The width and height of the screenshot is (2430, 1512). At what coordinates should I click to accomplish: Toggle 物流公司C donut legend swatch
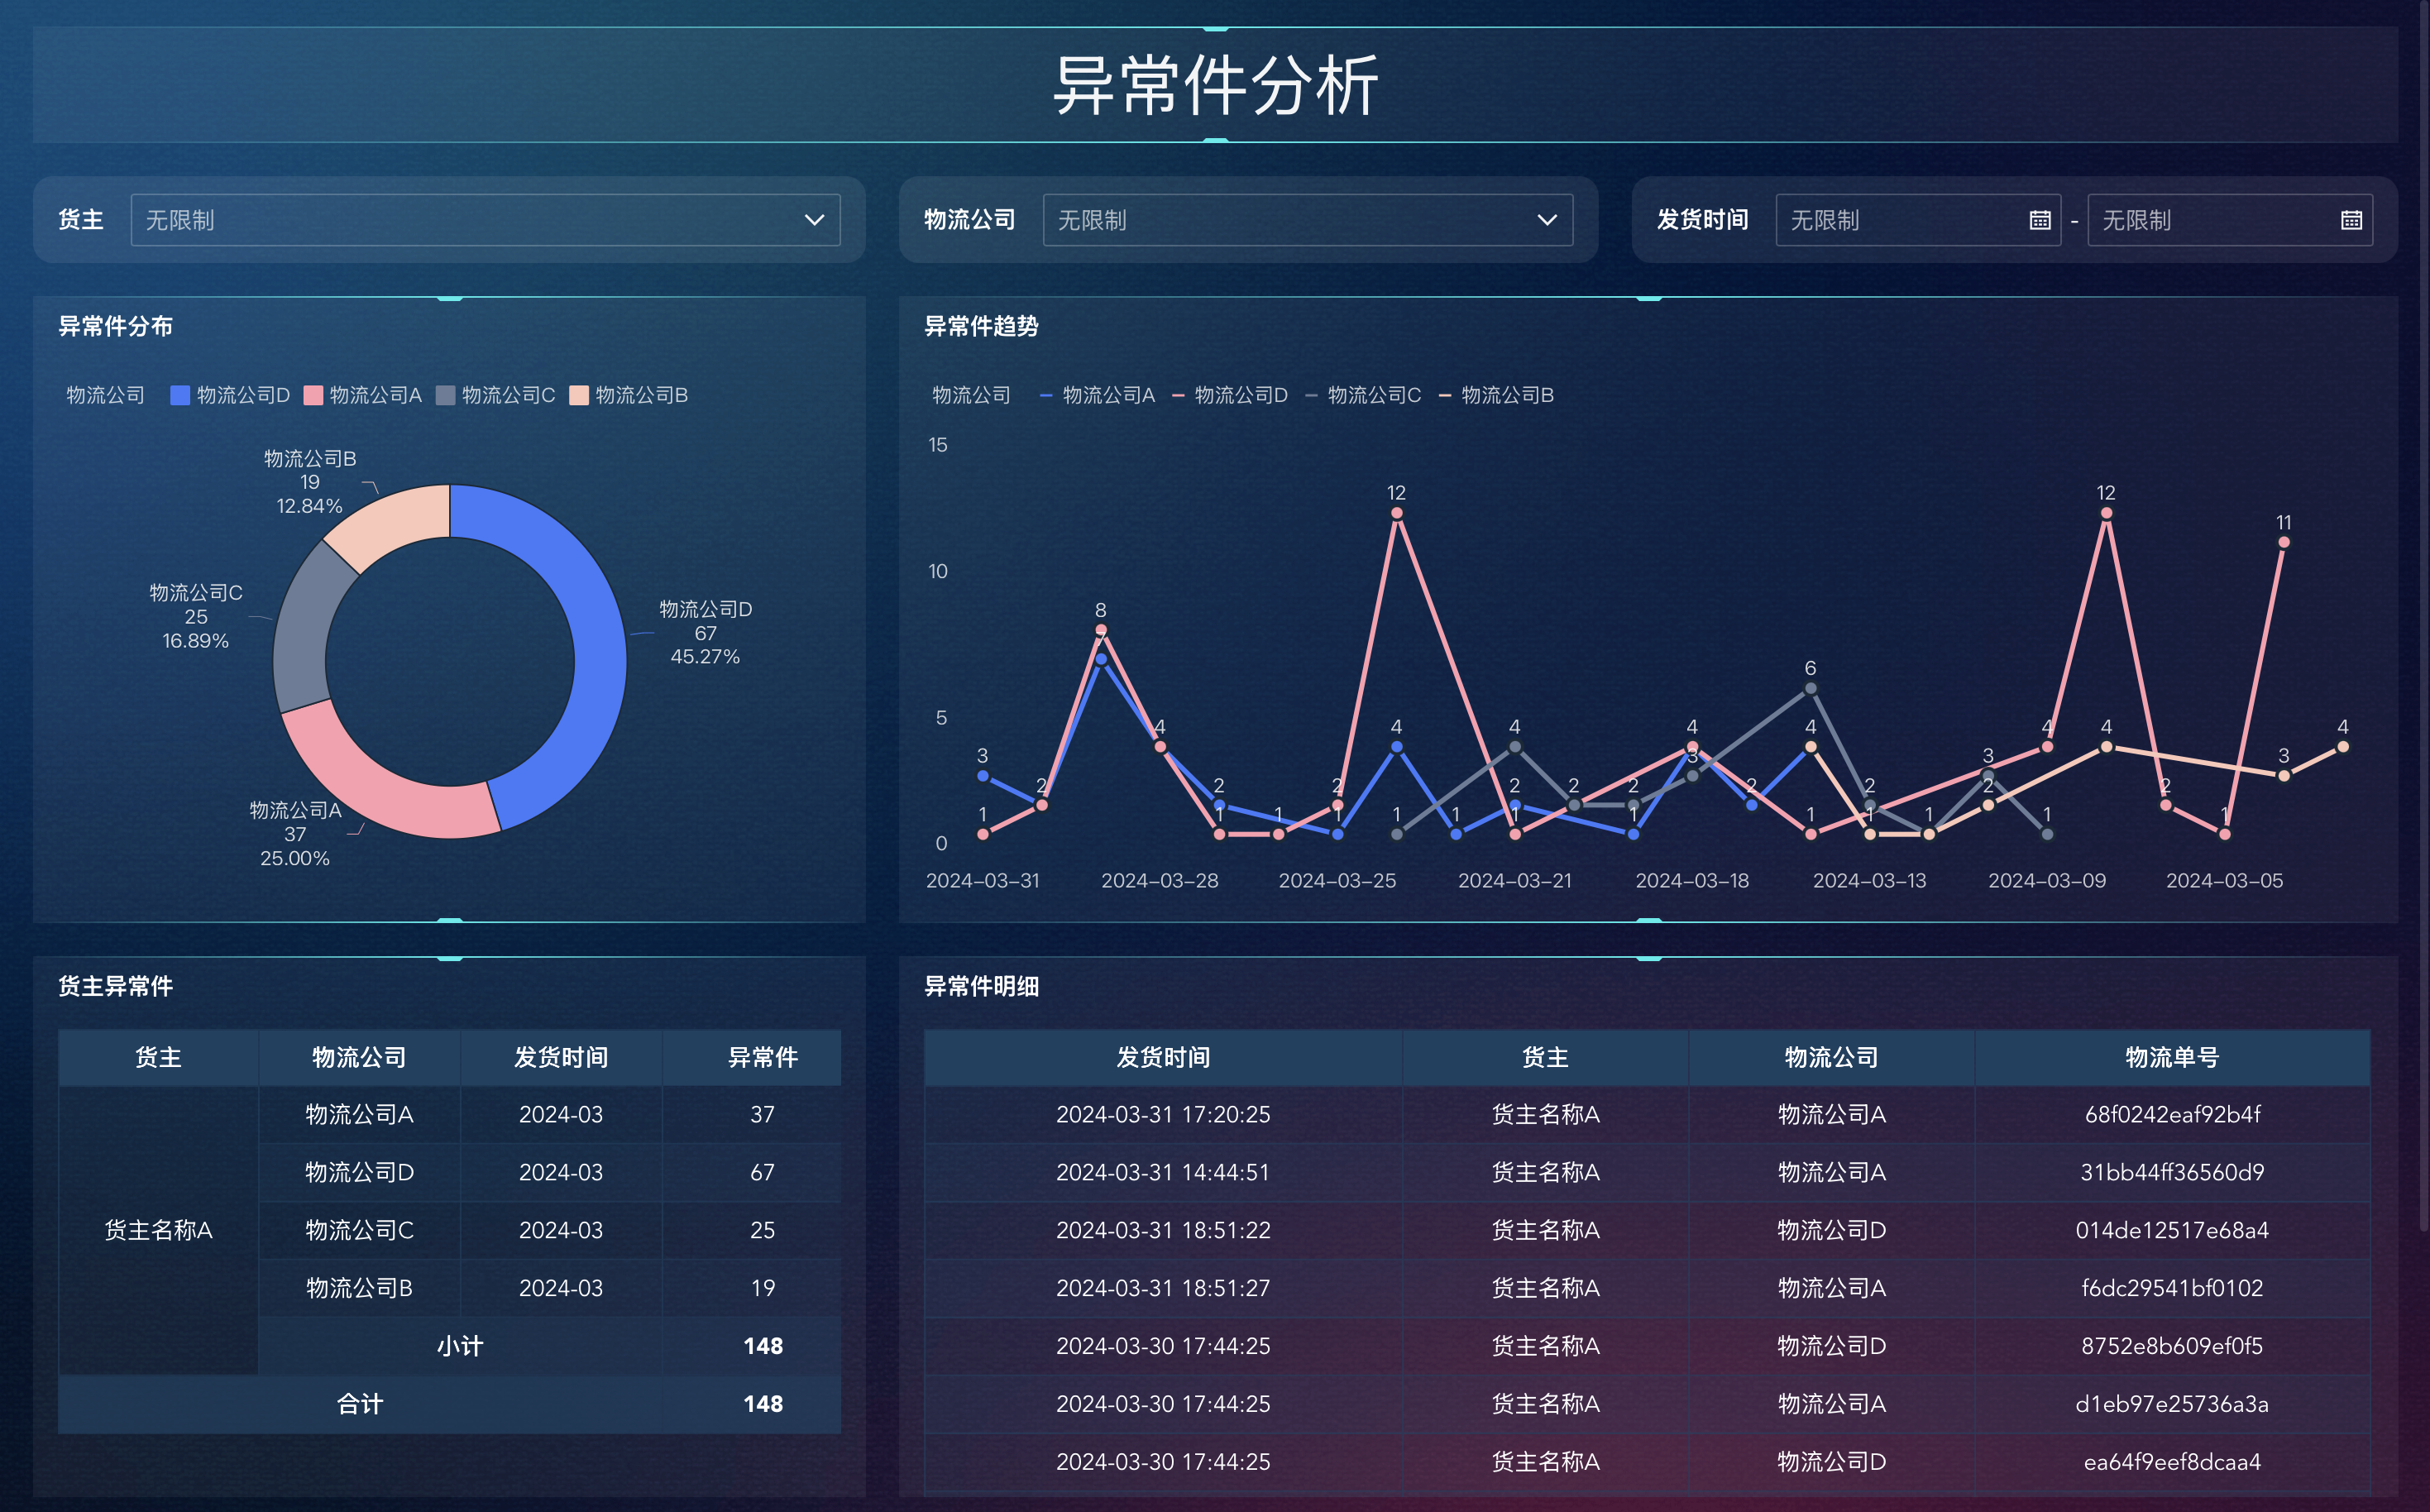point(446,395)
